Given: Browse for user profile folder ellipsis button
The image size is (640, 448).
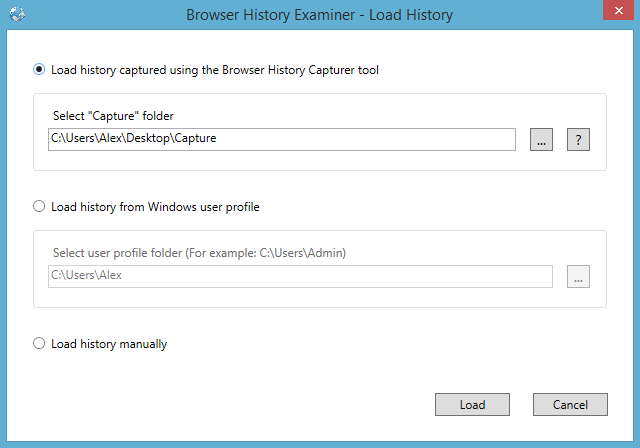Looking at the screenshot, I should coord(578,276).
